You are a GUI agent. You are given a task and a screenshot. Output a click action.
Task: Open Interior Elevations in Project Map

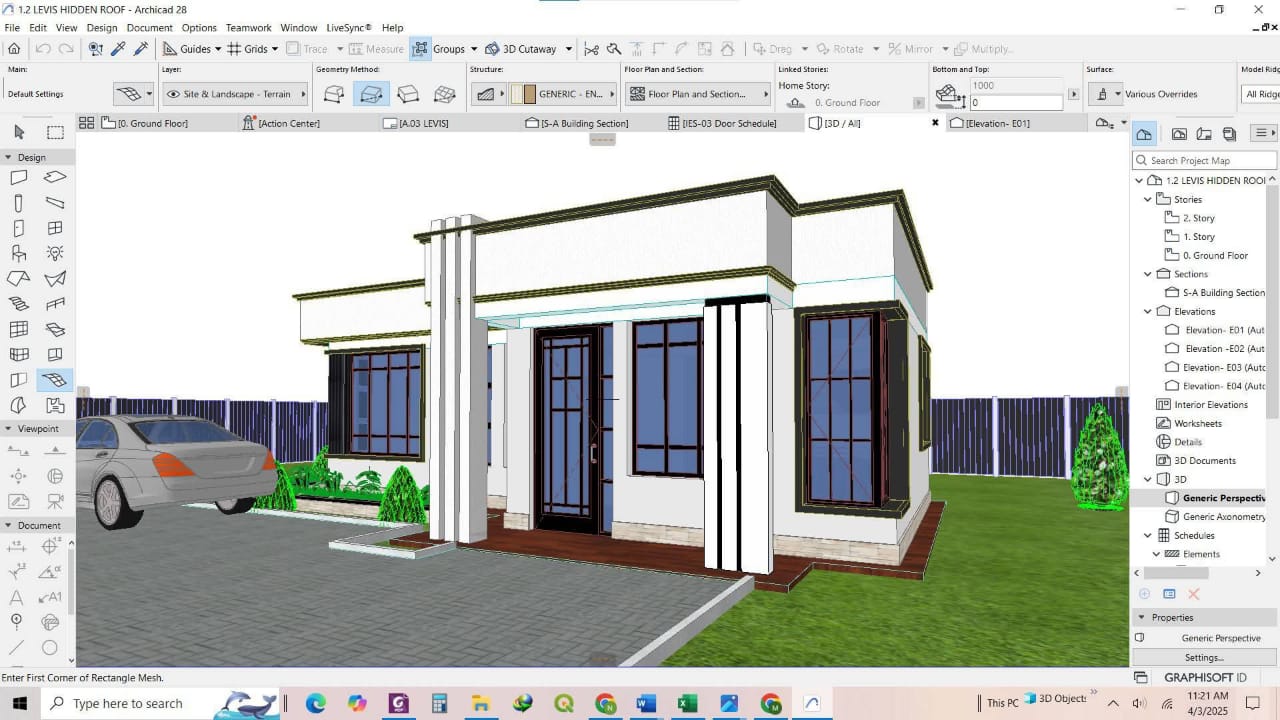[1211, 405]
